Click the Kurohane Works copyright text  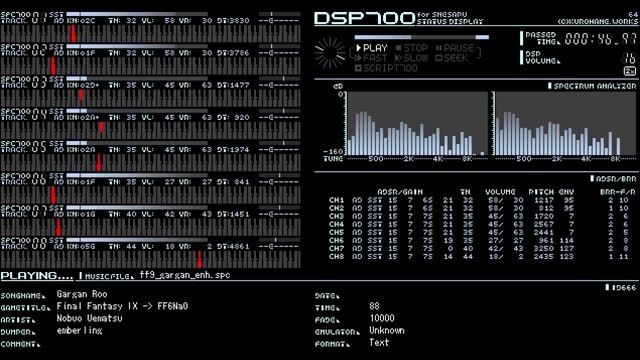tap(598, 21)
